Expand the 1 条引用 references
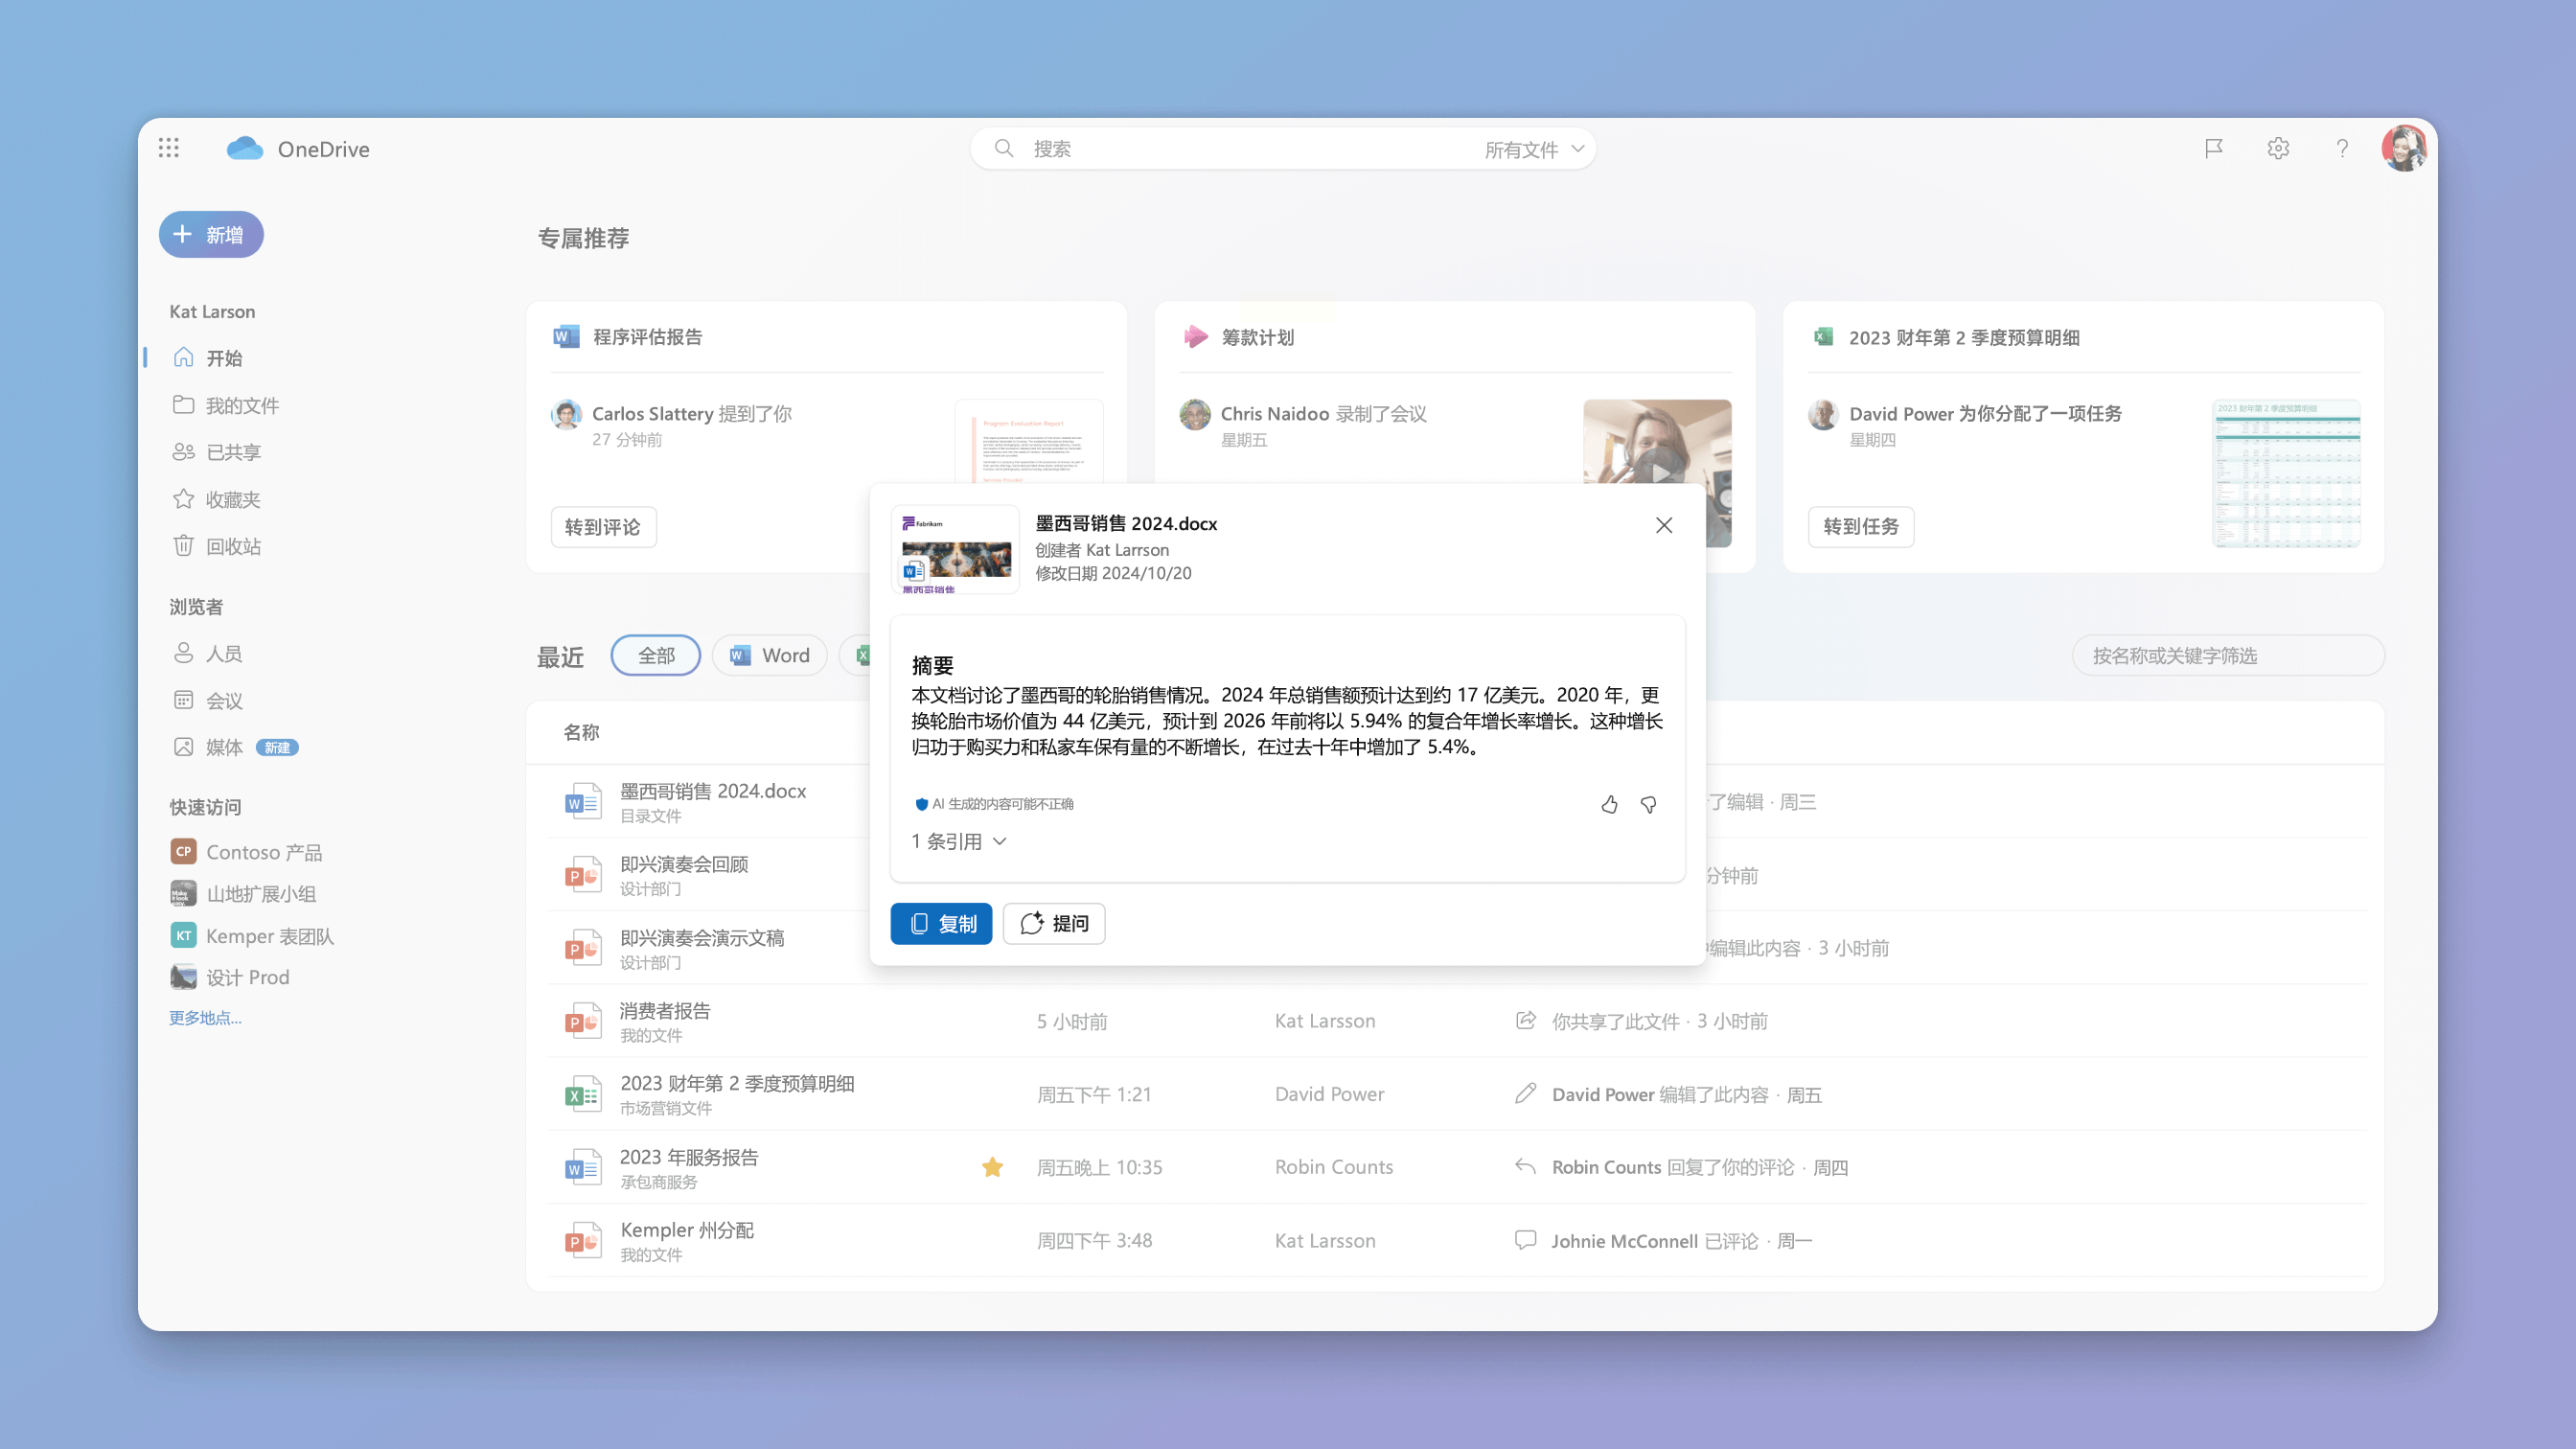This screenshot has width=2576, height=1449. [958, 841]
